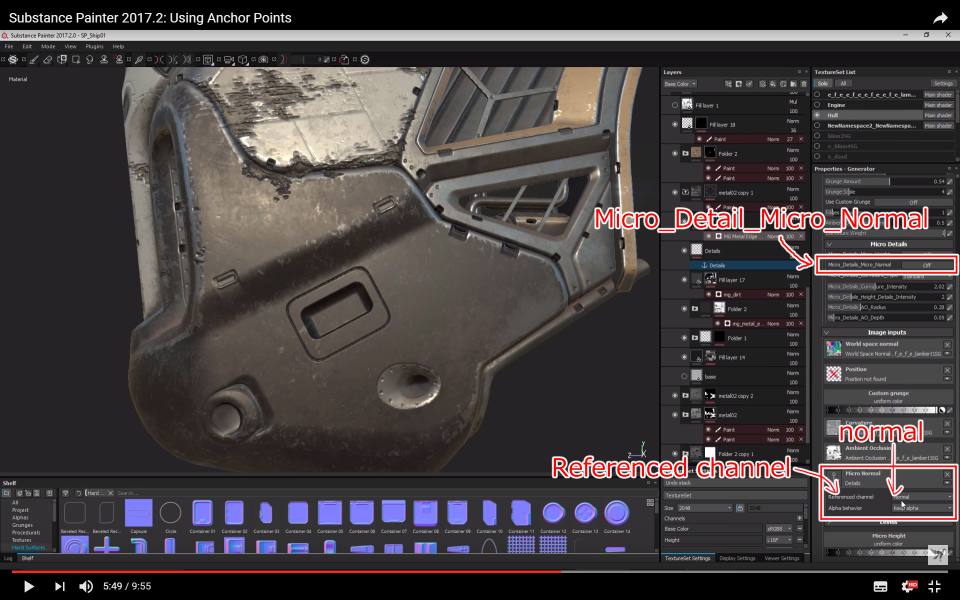Viewport: 960px width, 600px height.
Task: Select the Smudge tool in toolbar
Action: pos(90,59)
